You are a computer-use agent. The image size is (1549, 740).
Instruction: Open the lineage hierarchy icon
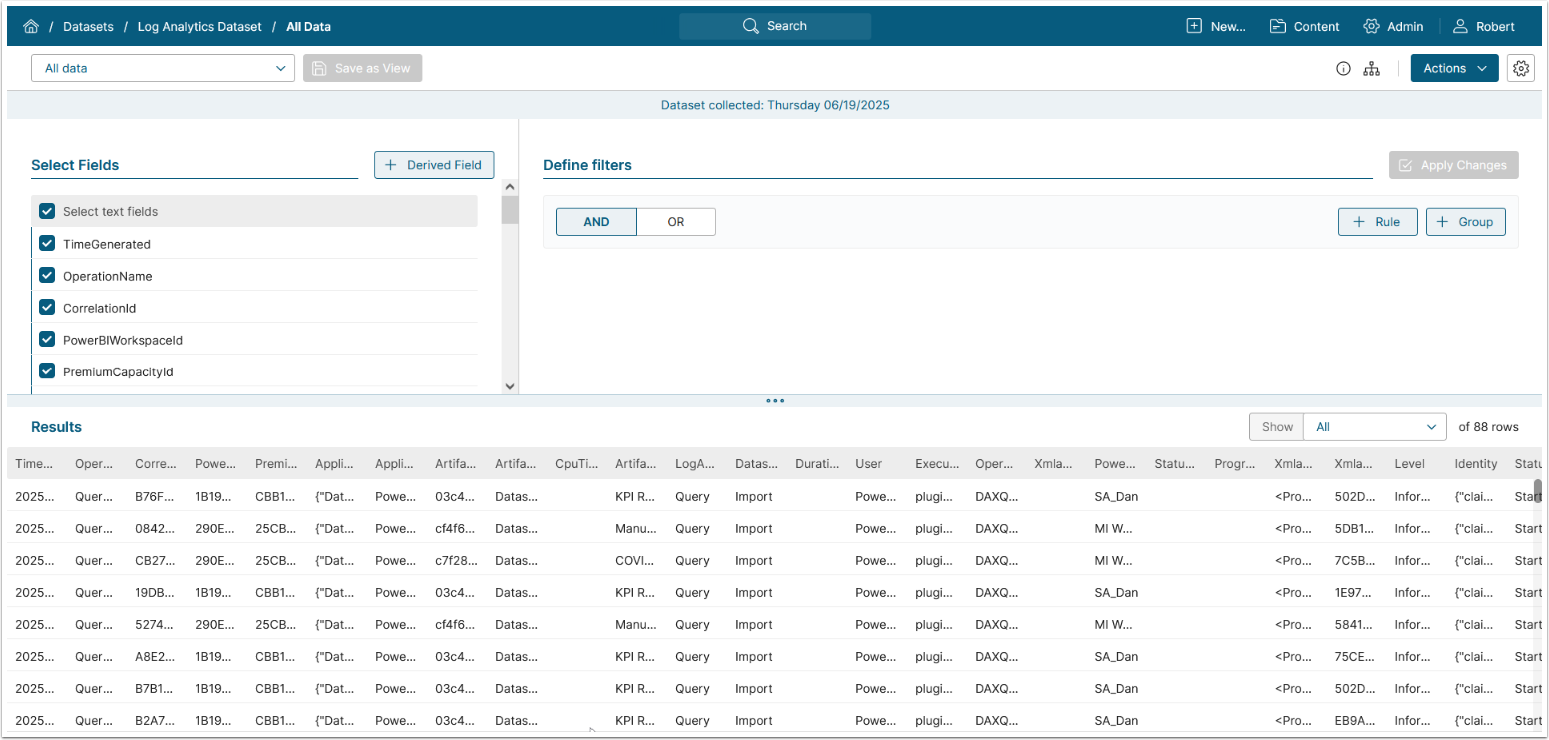coord(1372,69)
